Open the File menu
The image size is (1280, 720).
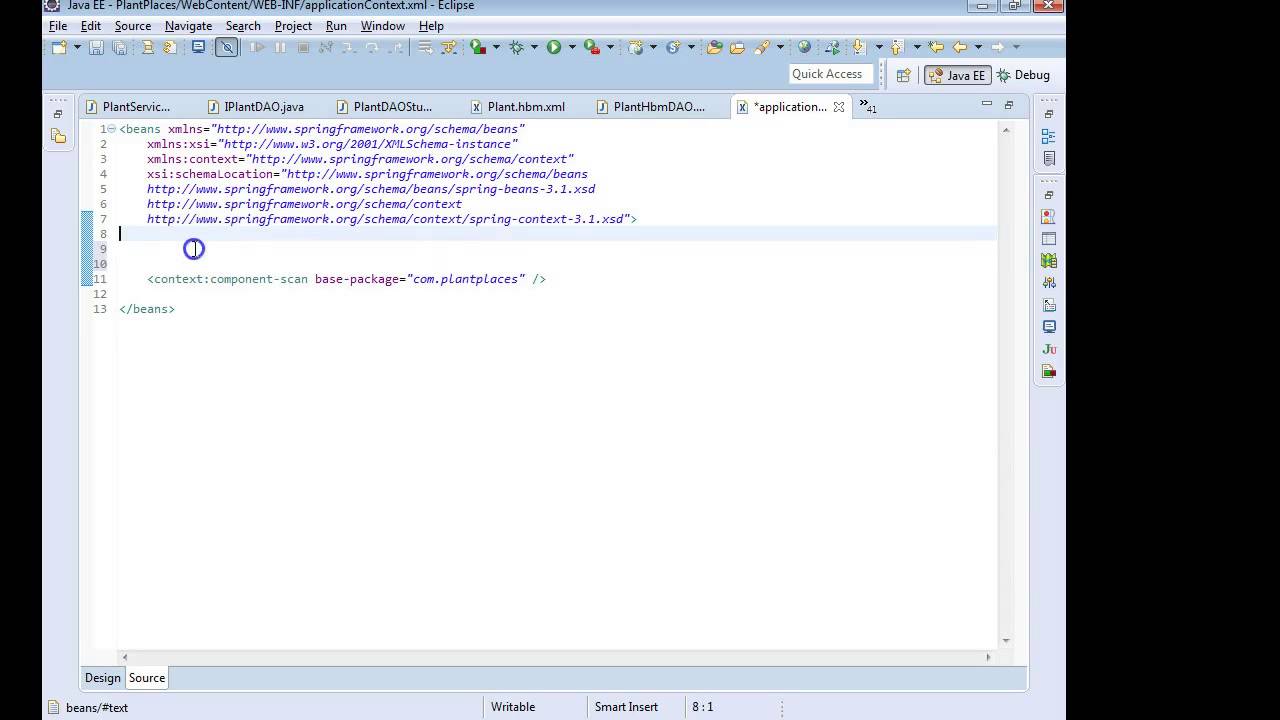(58, 26)
